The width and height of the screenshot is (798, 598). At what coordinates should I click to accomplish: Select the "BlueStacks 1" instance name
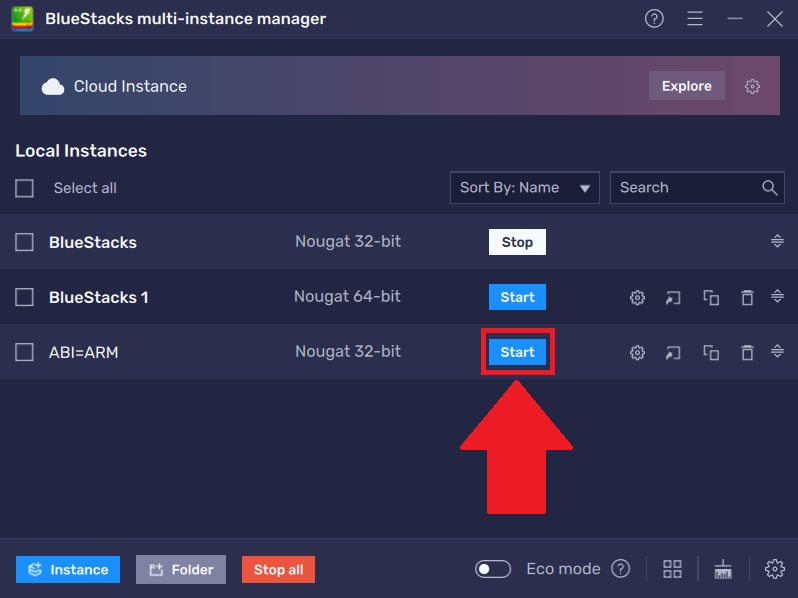[98, 297]
